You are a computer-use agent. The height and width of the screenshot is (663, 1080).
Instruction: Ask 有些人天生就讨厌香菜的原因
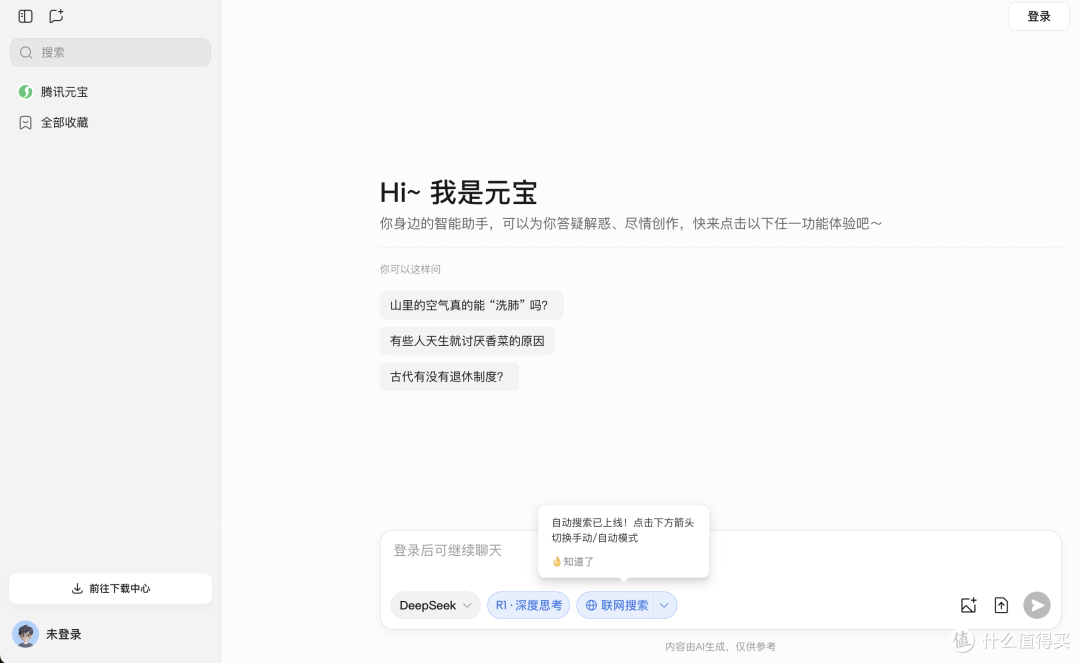coord(467,341)
